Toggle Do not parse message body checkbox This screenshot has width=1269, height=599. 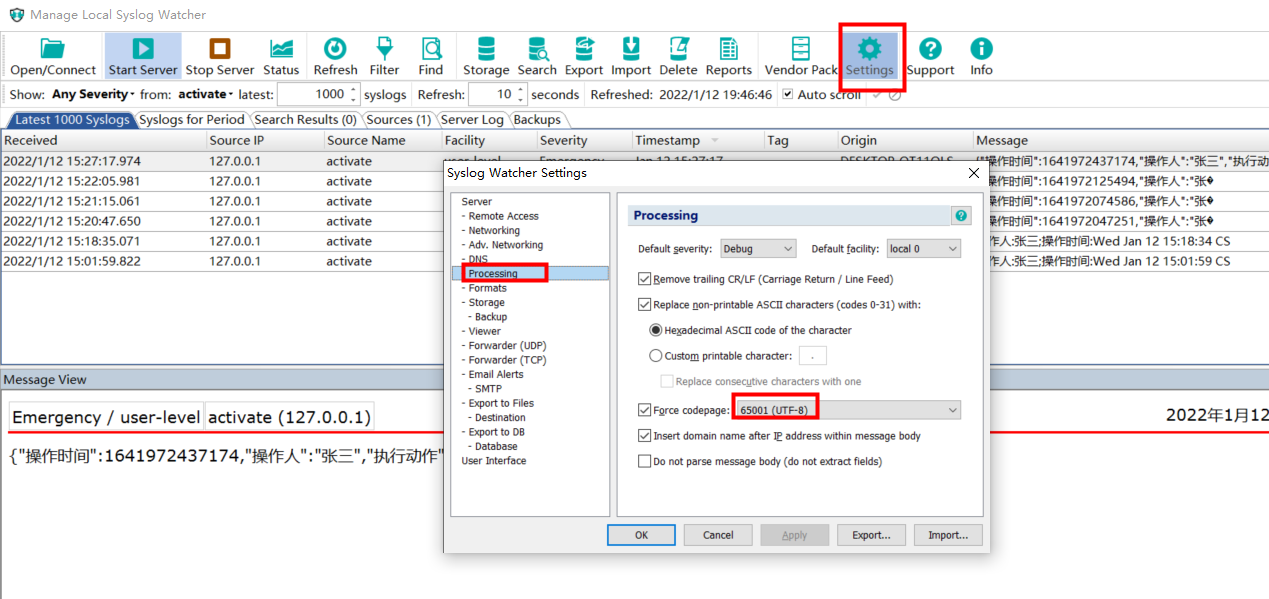[644, 462]
